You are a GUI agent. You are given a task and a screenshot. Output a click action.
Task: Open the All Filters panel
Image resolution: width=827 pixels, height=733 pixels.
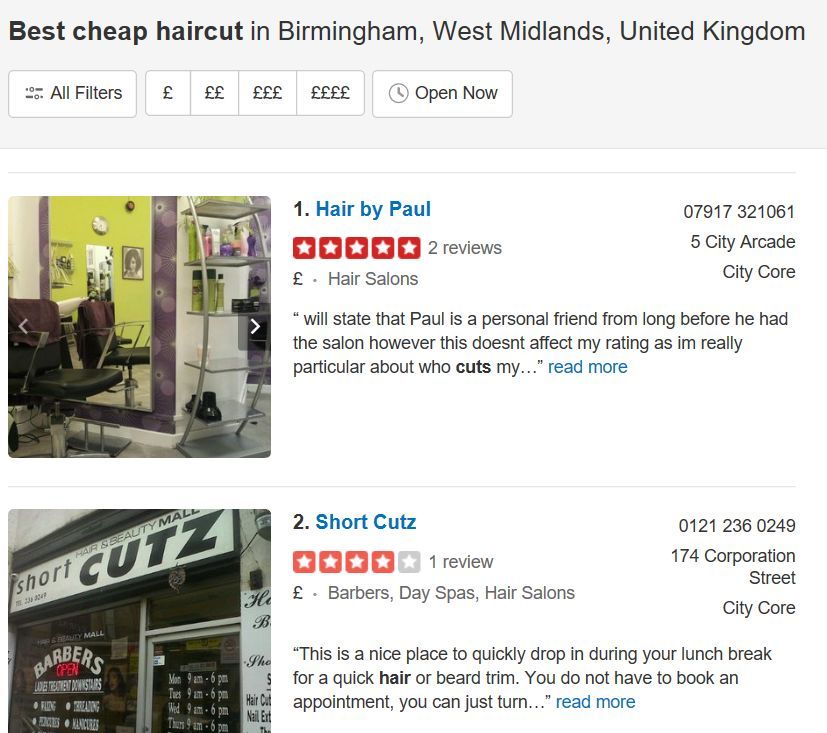72,94
